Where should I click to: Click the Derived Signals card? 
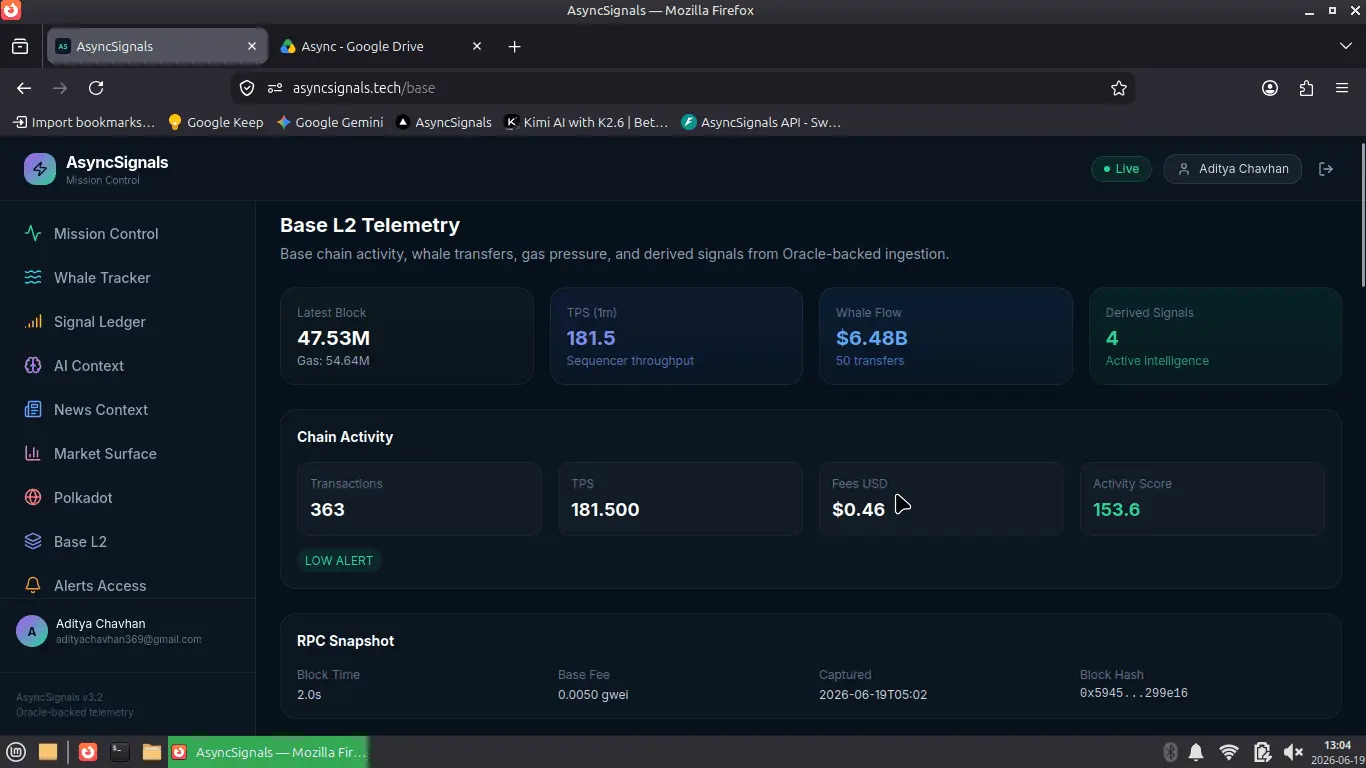coord(1215,336)
